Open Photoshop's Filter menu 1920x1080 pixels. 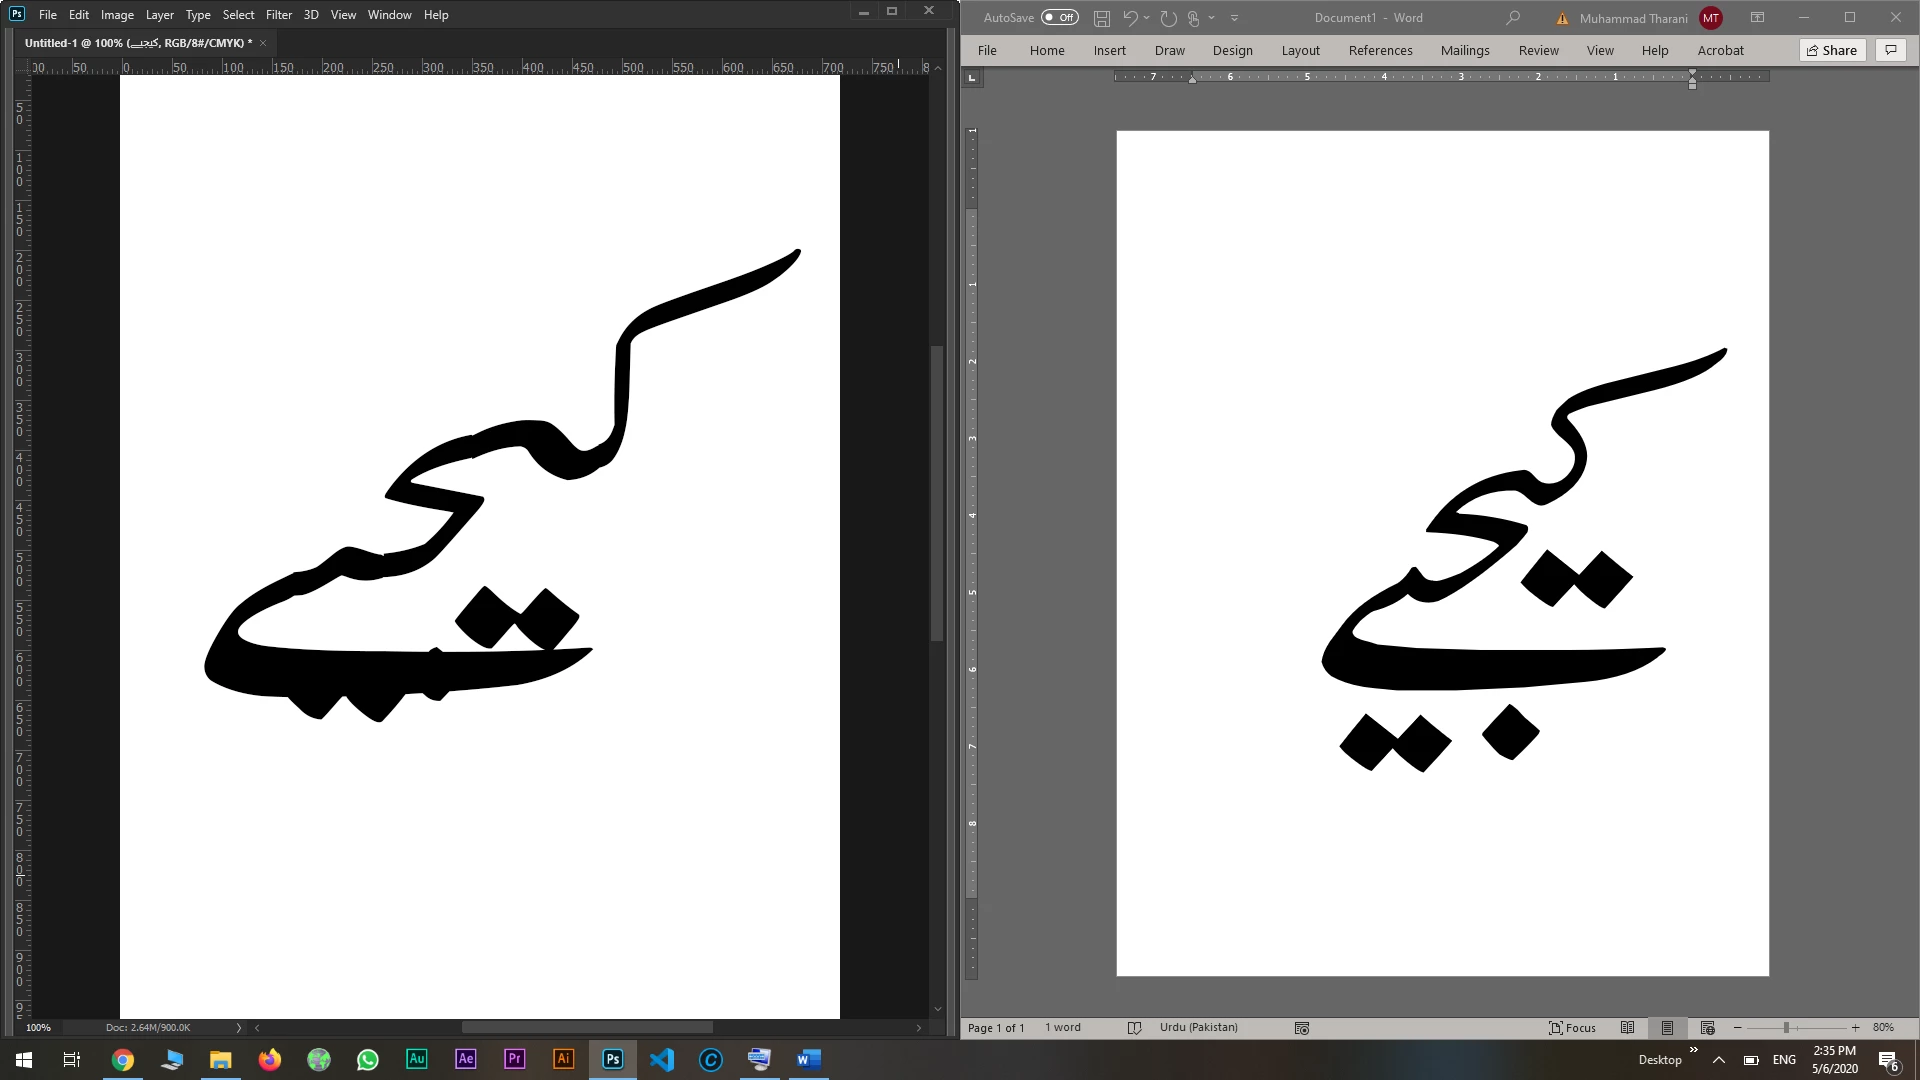(x=279, y=15)
